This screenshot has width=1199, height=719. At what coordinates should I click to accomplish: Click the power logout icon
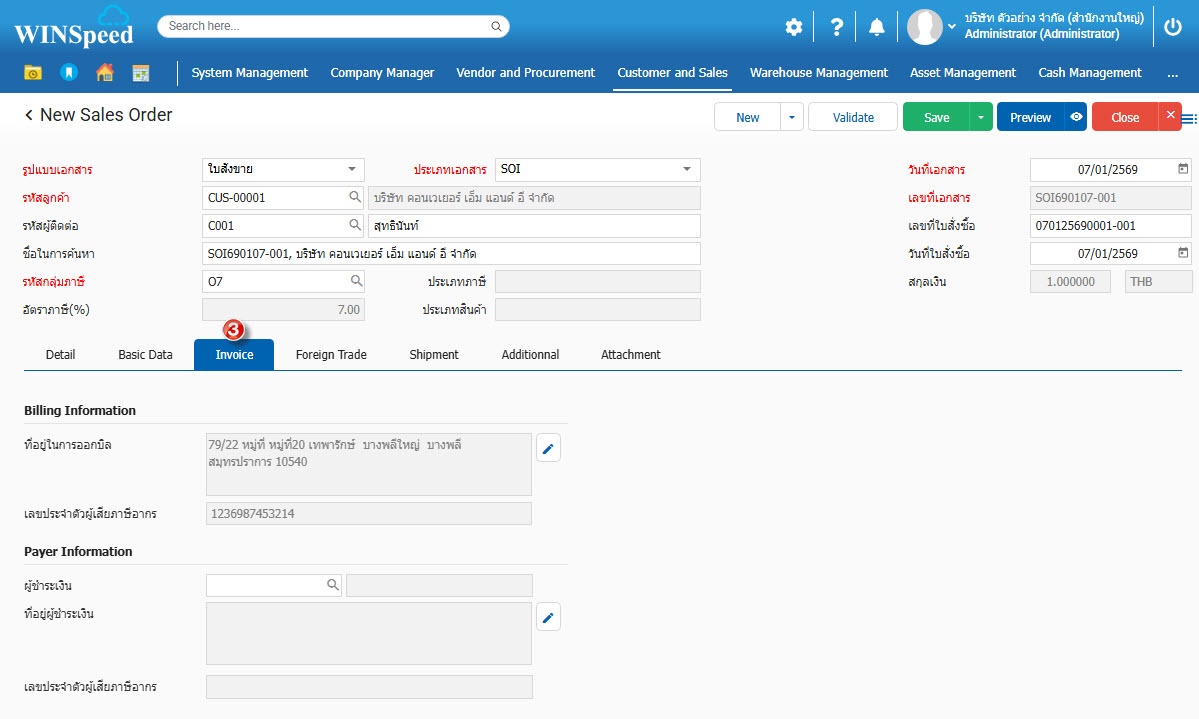1173,27
